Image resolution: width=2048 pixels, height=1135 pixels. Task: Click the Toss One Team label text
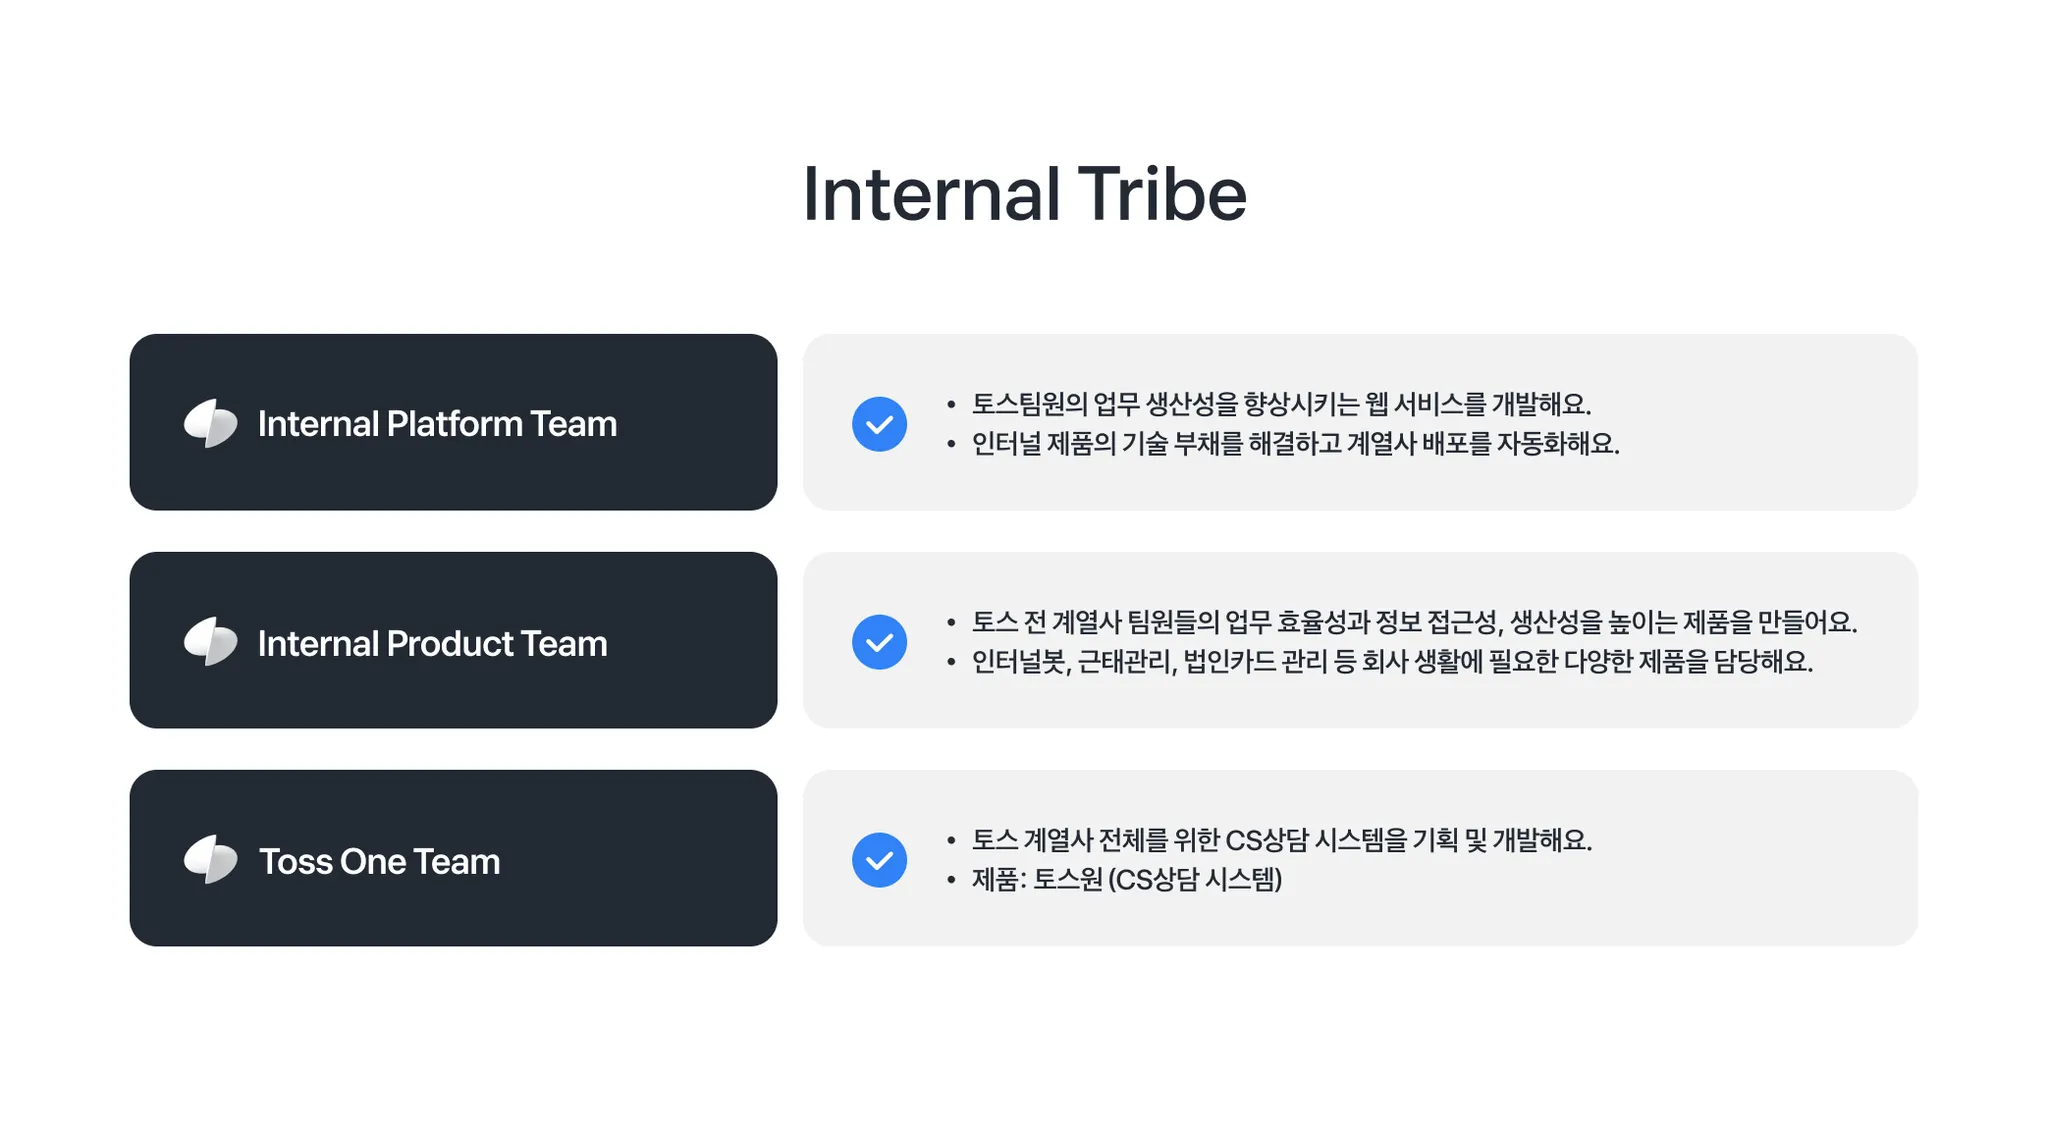point(379,861)
